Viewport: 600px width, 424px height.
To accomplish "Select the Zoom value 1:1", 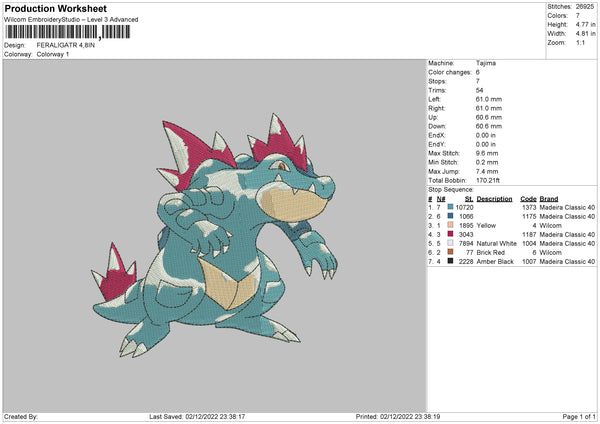I will click(580, 42).
